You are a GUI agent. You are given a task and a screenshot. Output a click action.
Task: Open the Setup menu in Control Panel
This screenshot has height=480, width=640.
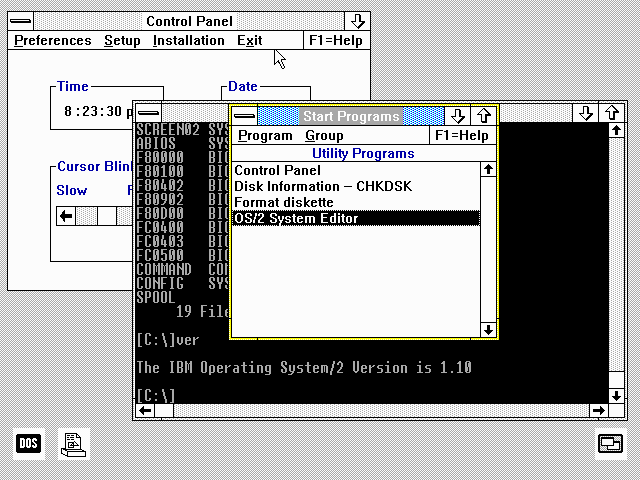tap(122, 41)
